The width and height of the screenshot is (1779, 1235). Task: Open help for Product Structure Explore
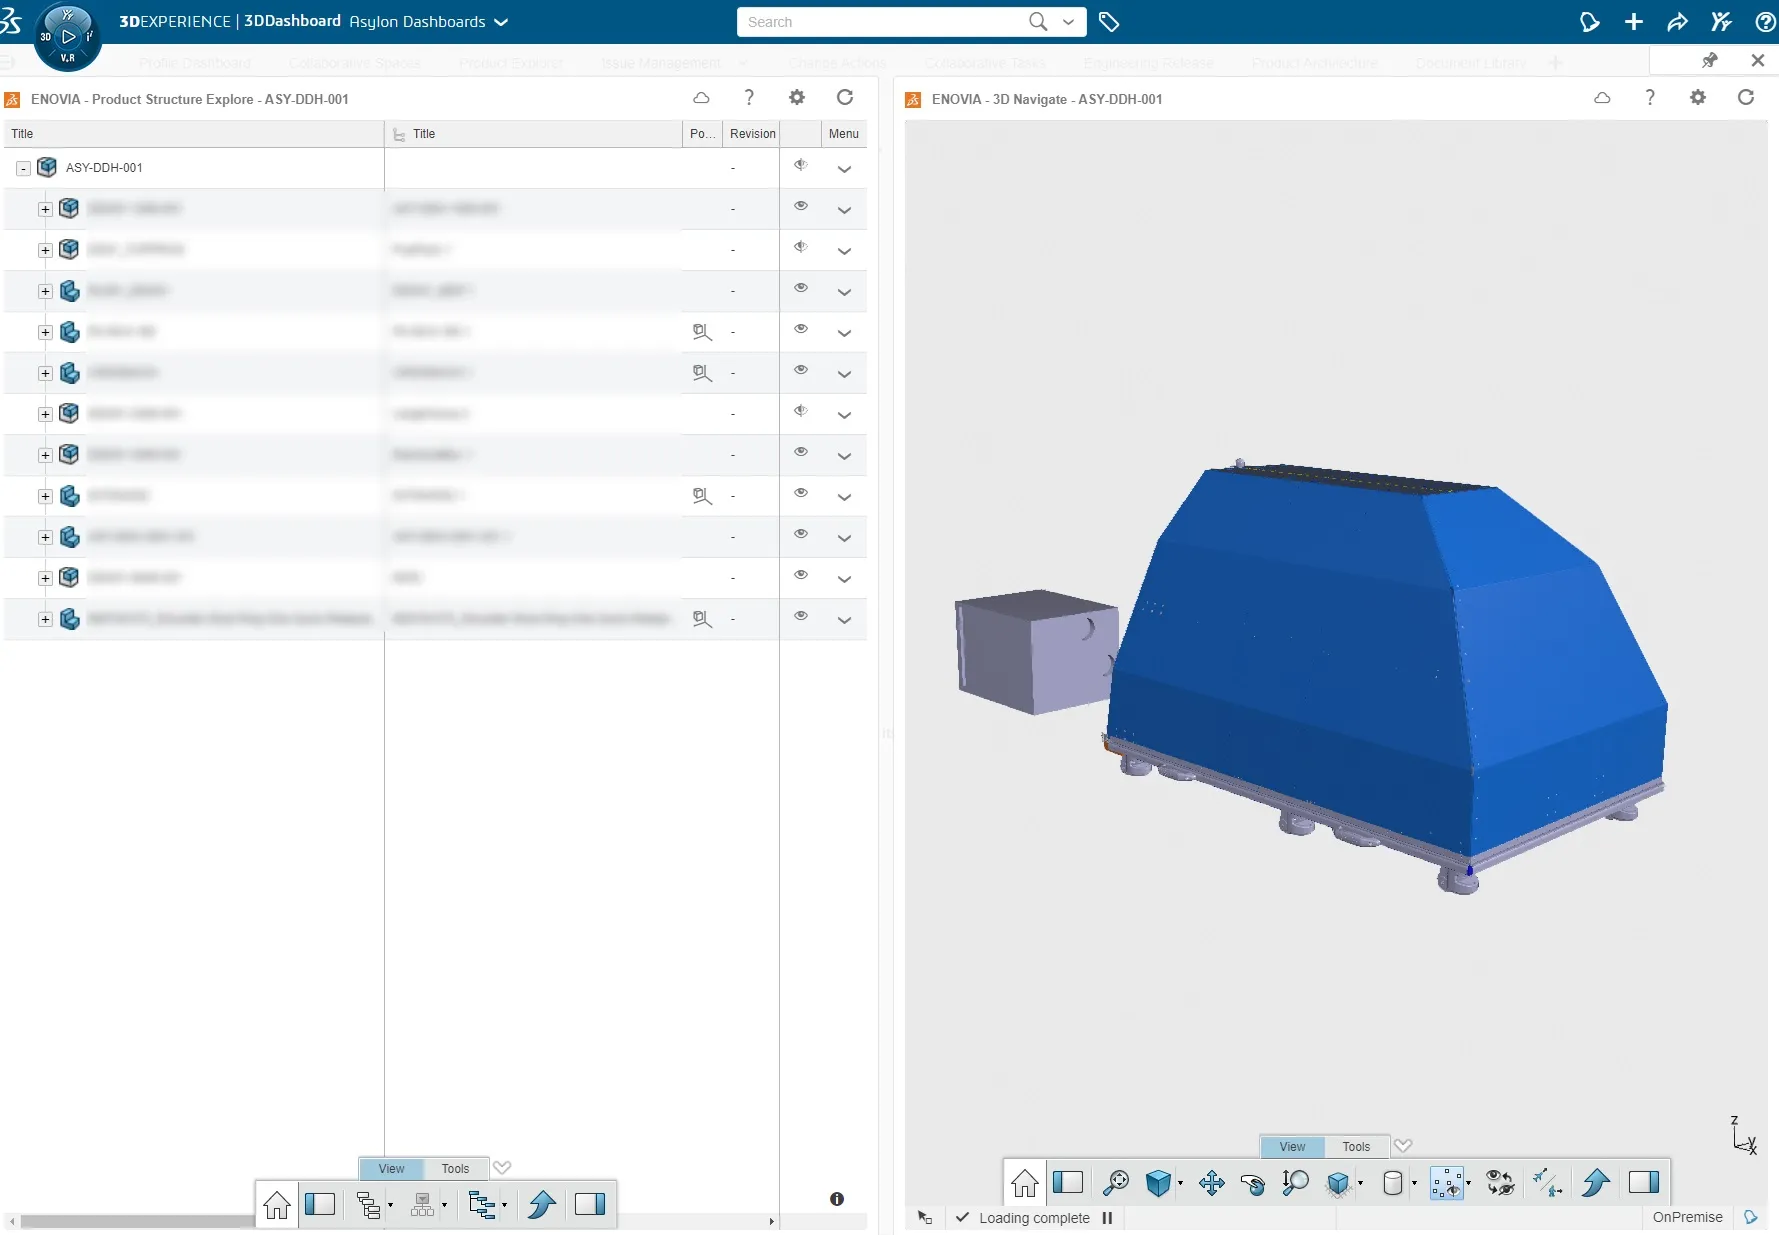click(x=748, y=98)
